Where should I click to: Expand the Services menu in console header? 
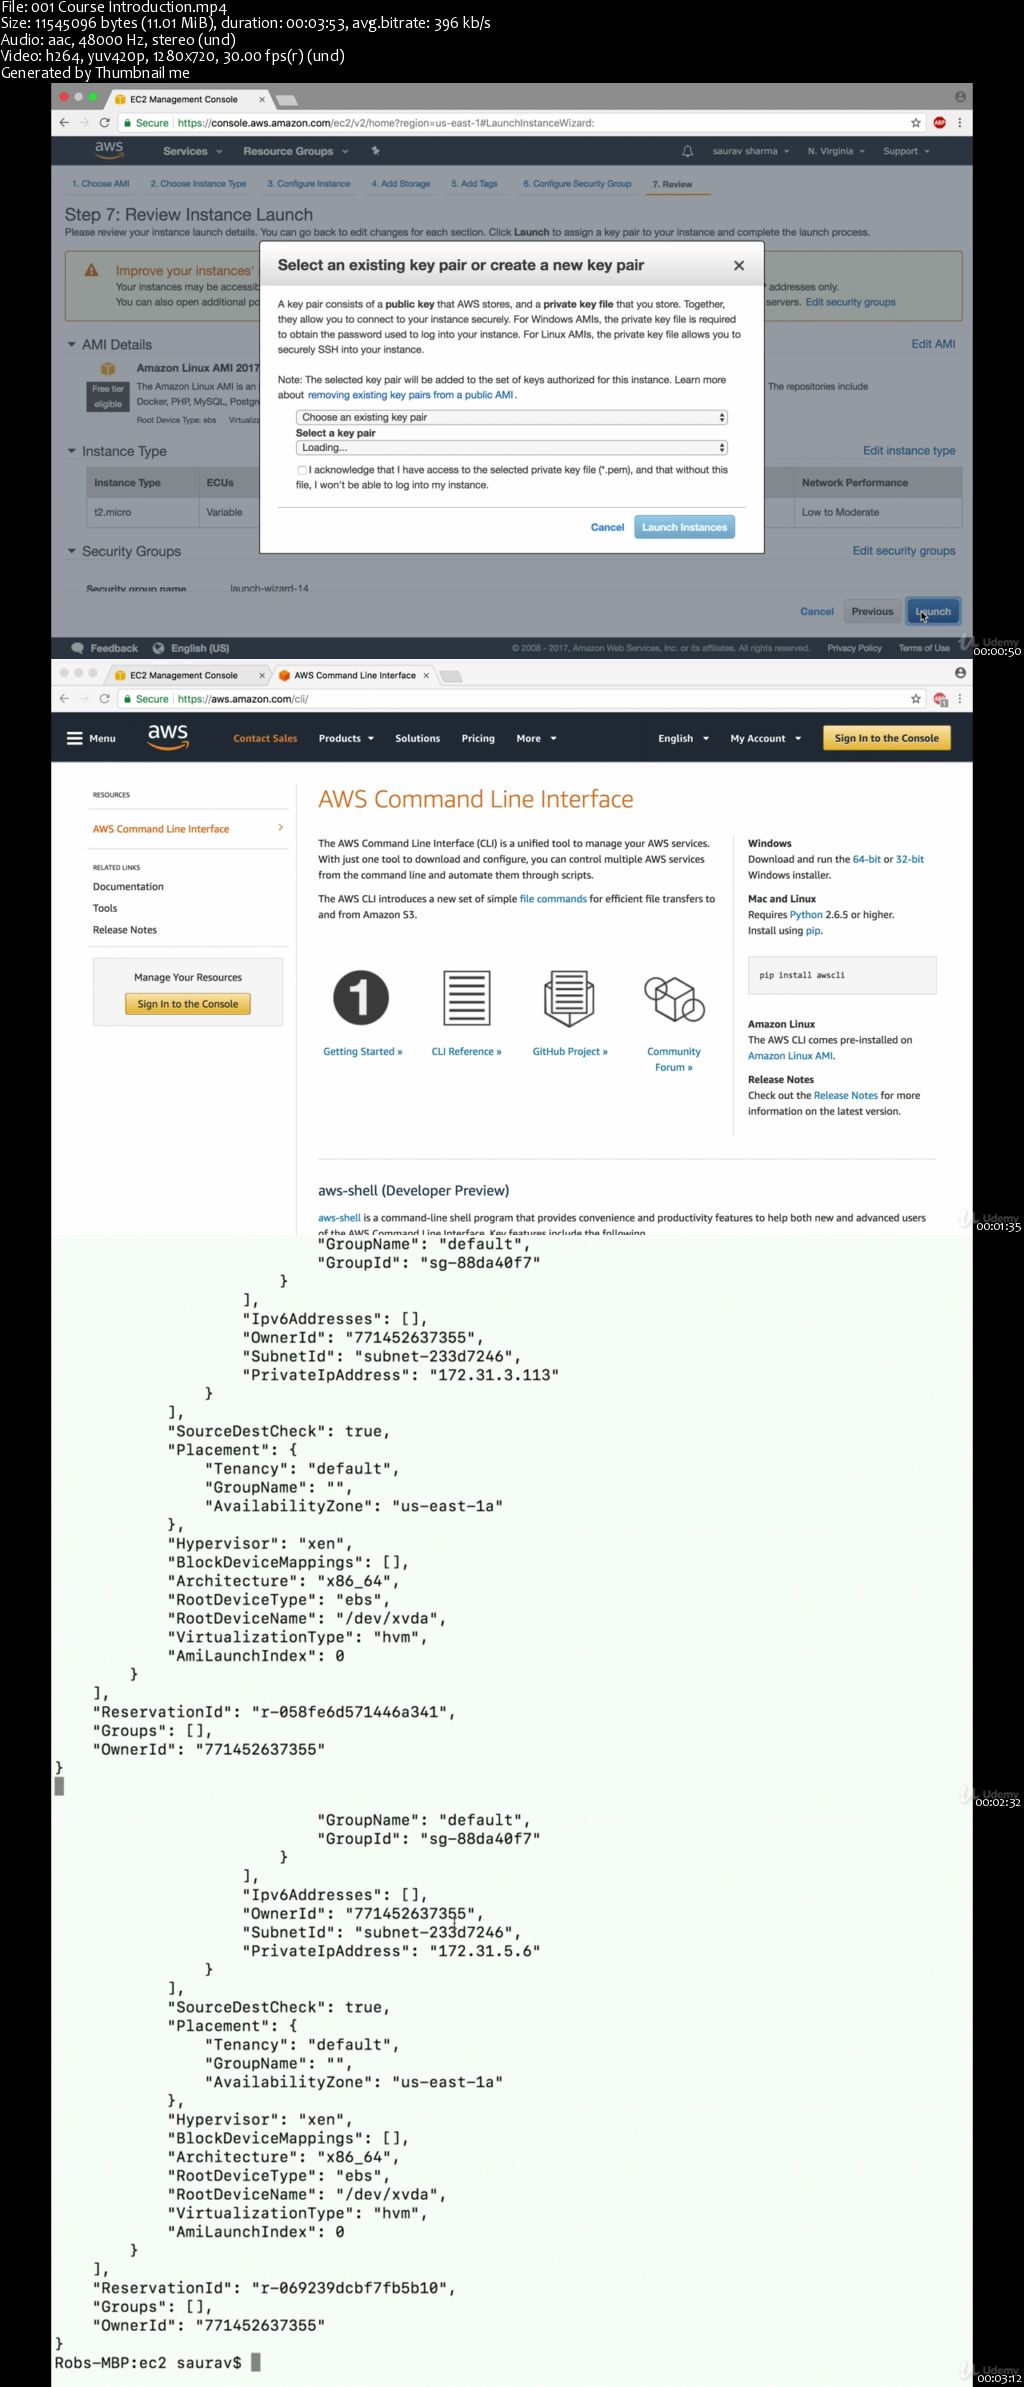pos(192,151)
